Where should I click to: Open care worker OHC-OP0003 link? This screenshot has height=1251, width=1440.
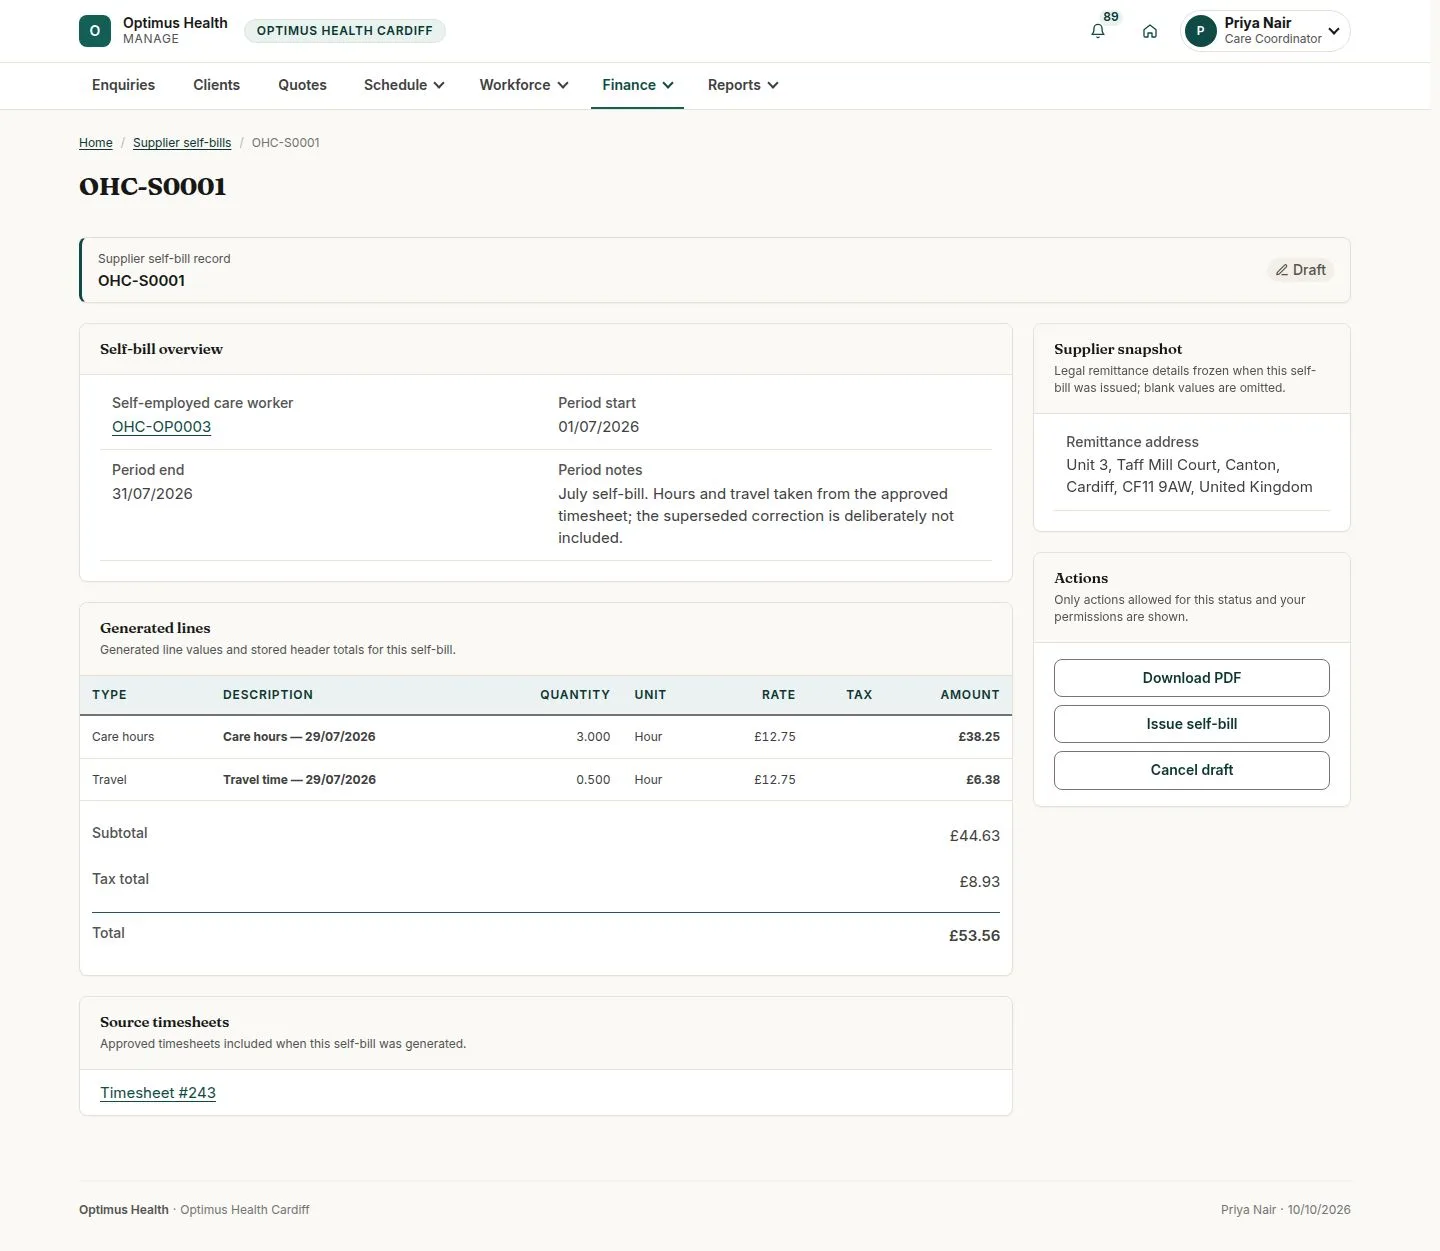[x=161, y=427]
